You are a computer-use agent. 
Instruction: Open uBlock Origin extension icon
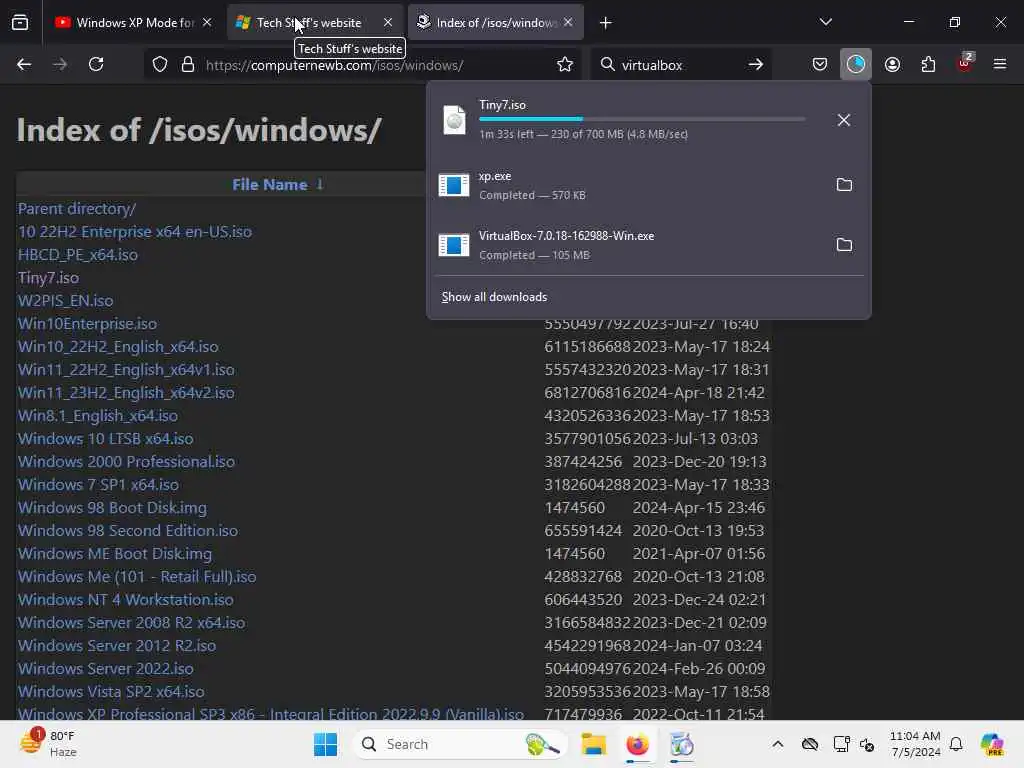tap(965, 63)
